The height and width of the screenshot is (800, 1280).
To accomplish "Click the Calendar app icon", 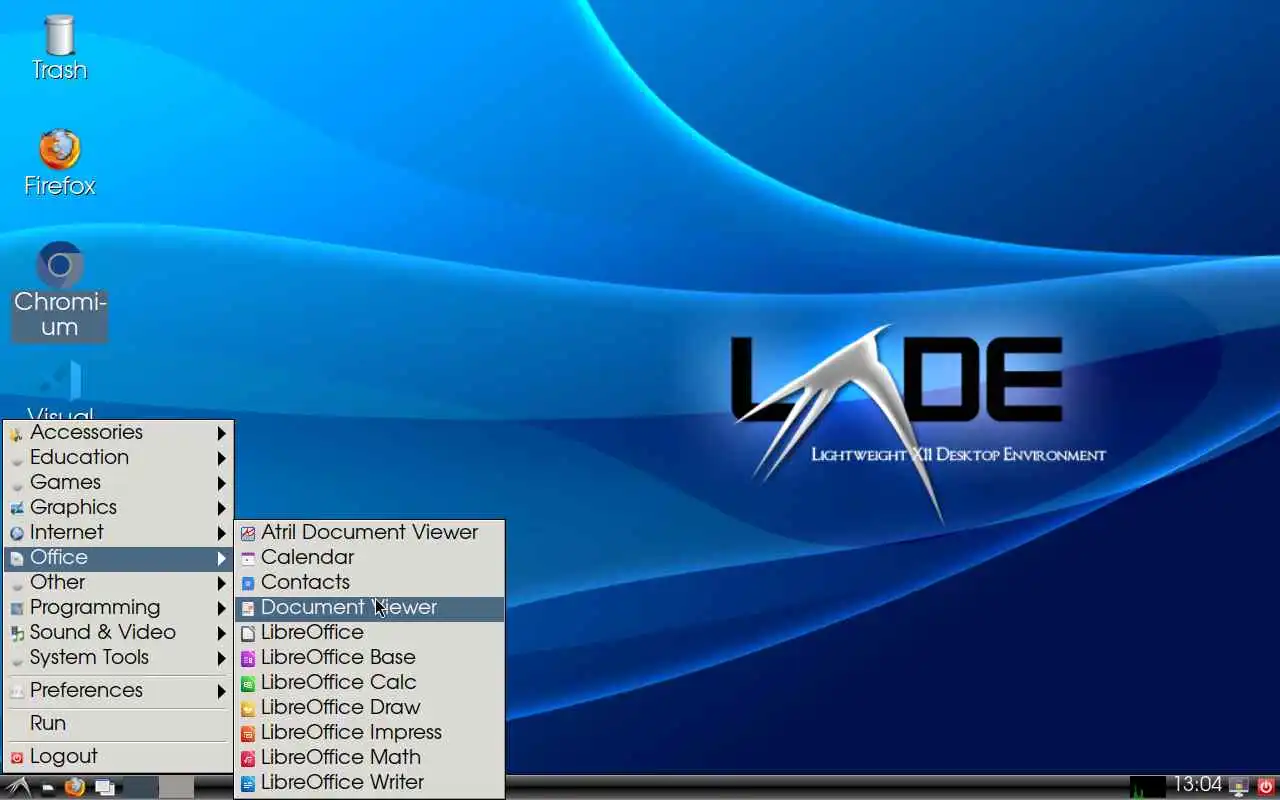I will (x=248, y=558).
